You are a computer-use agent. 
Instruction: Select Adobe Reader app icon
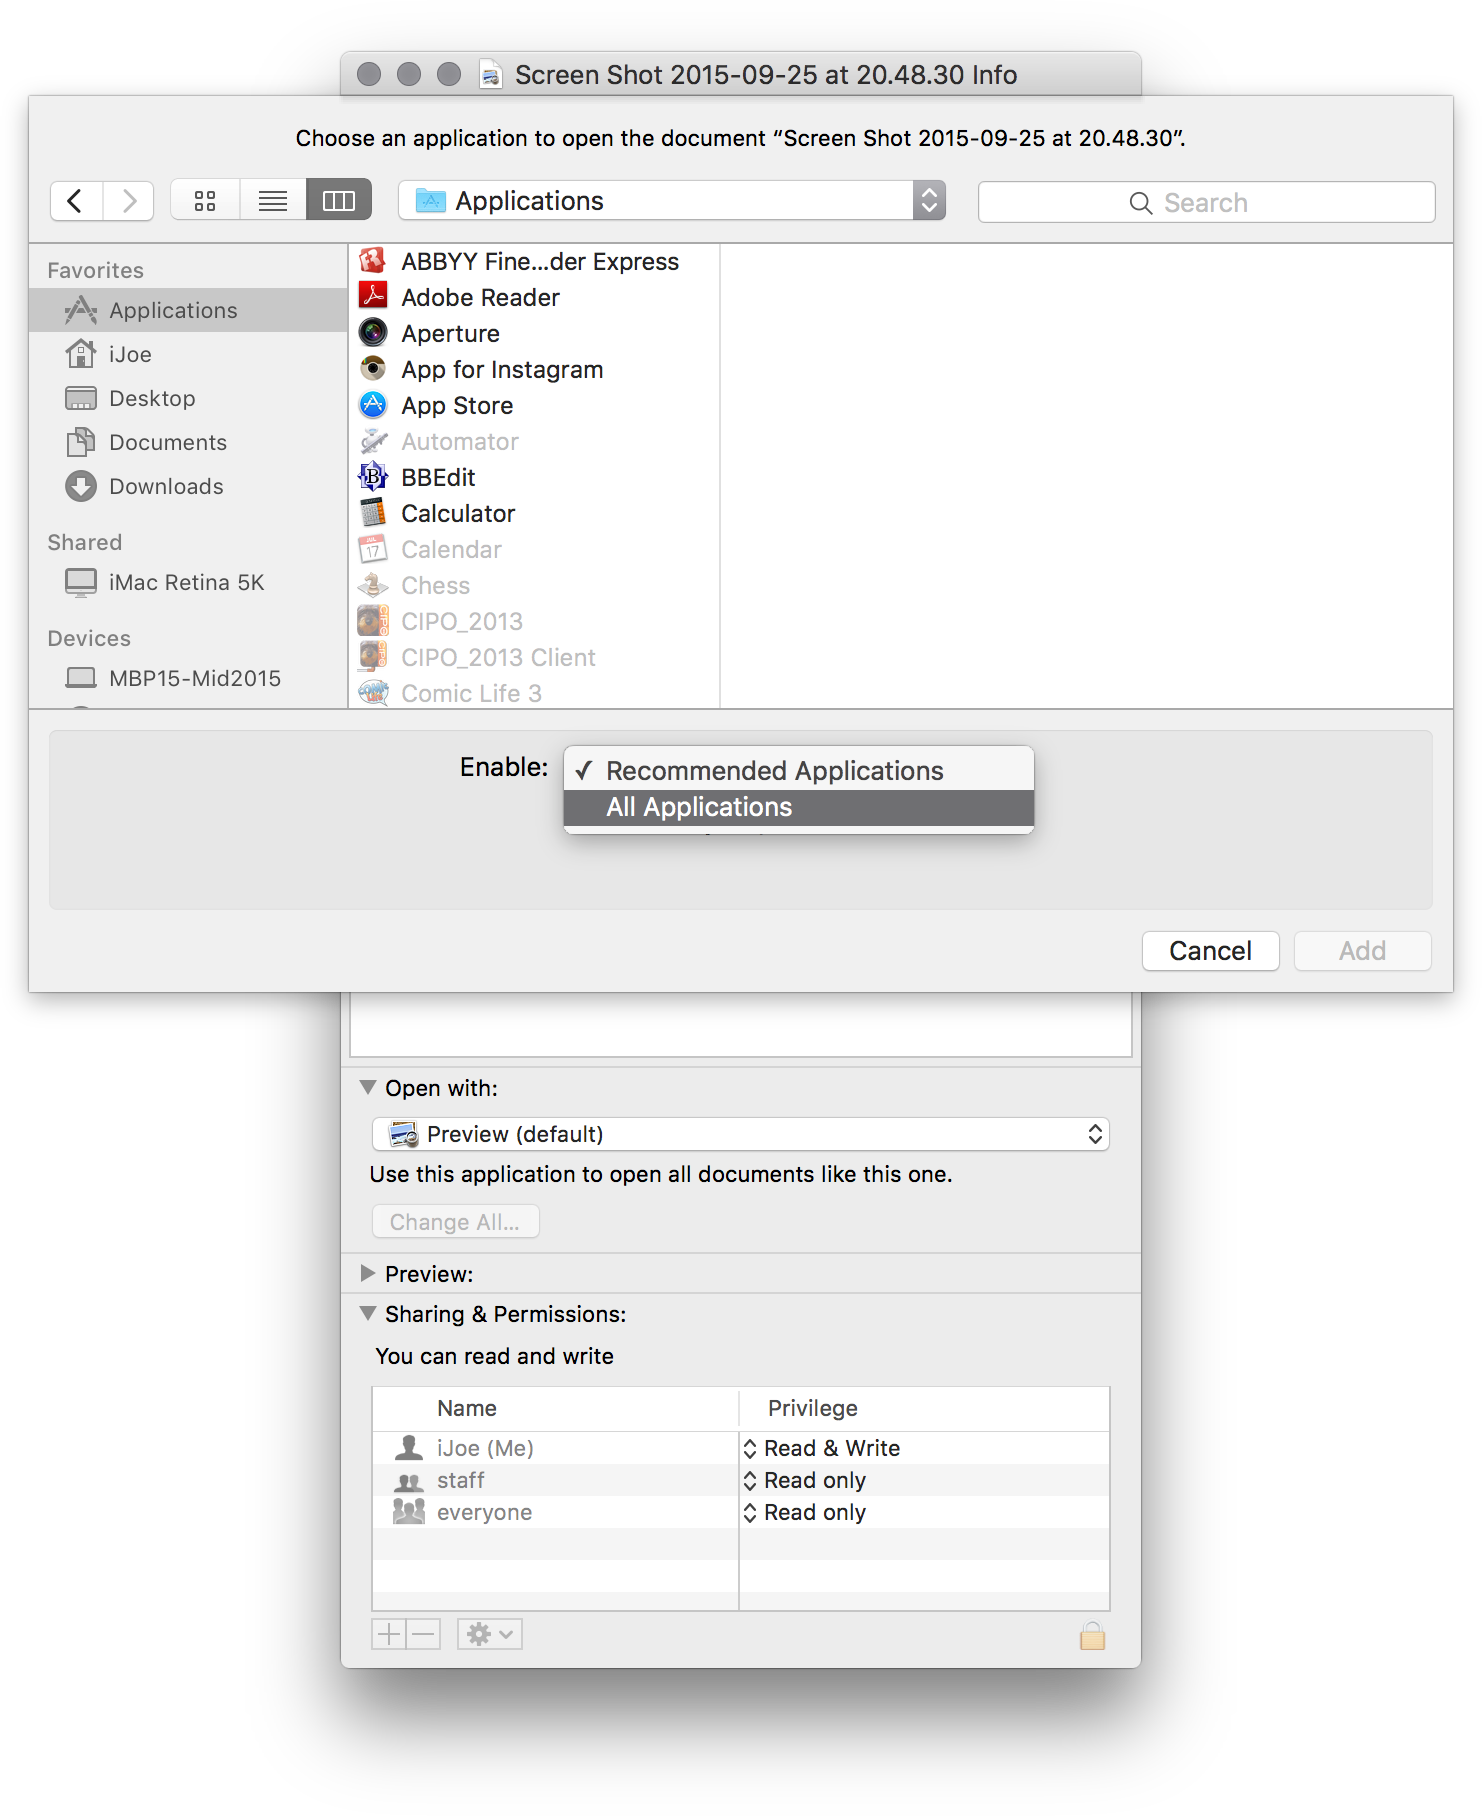[x=373, y=297]
